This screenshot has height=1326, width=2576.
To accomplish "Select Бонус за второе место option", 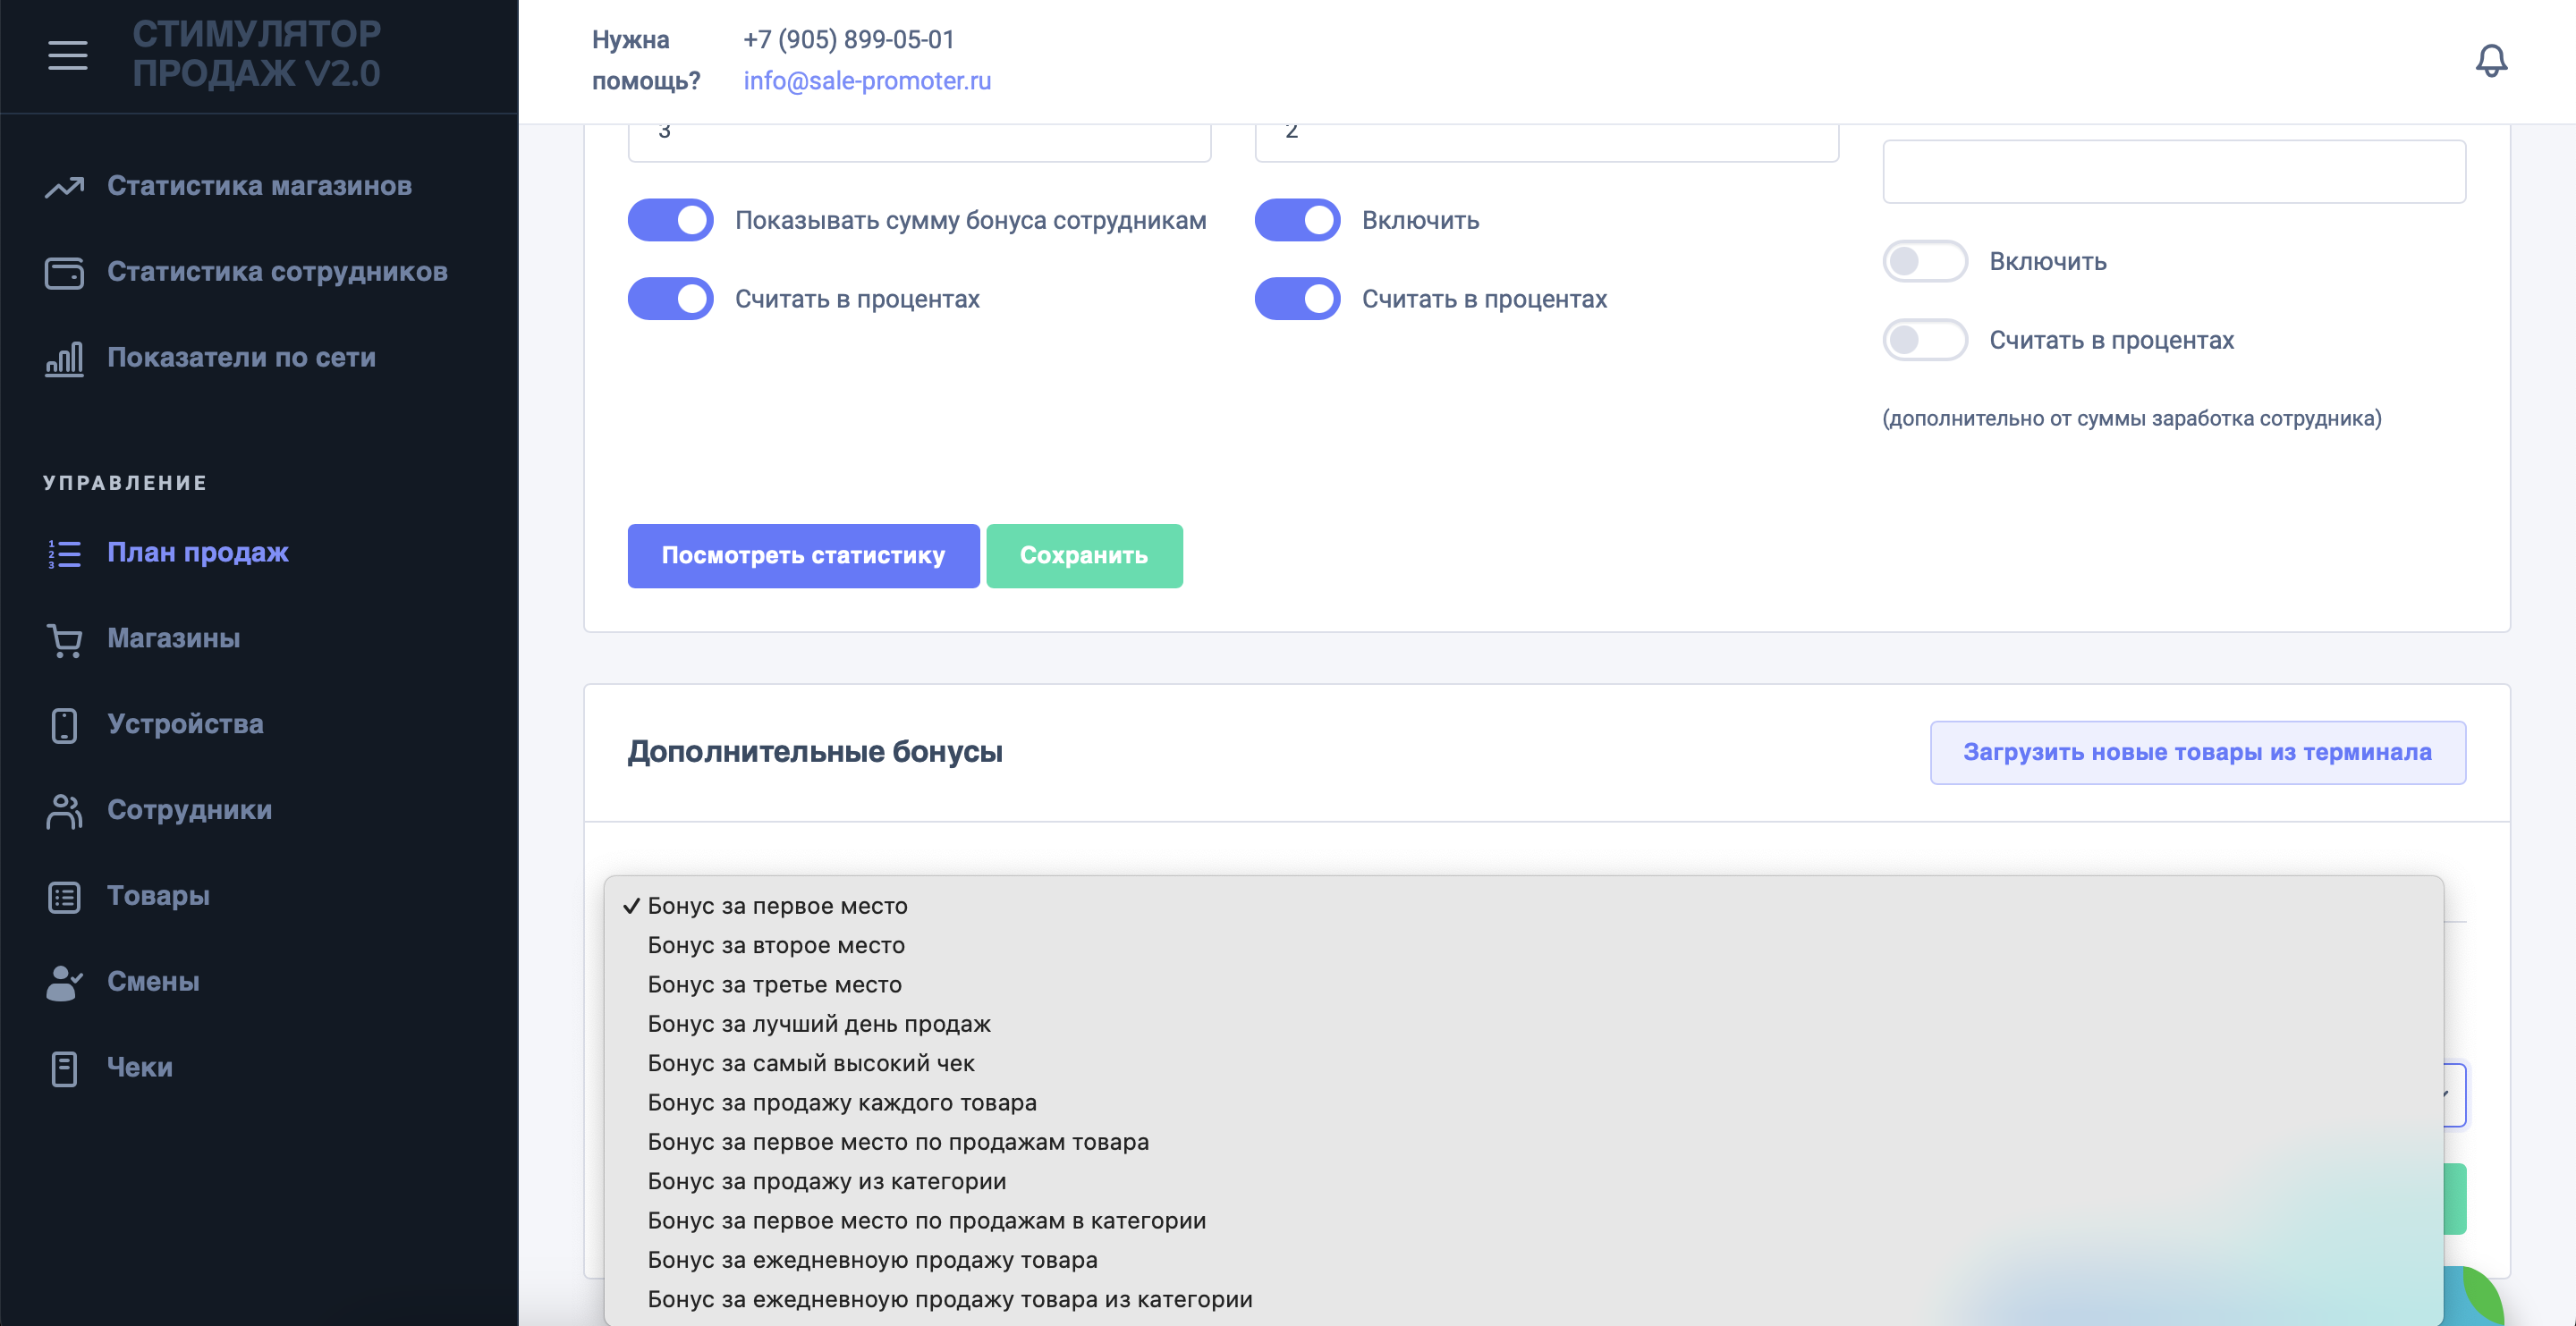I will tap(1523, 945).
